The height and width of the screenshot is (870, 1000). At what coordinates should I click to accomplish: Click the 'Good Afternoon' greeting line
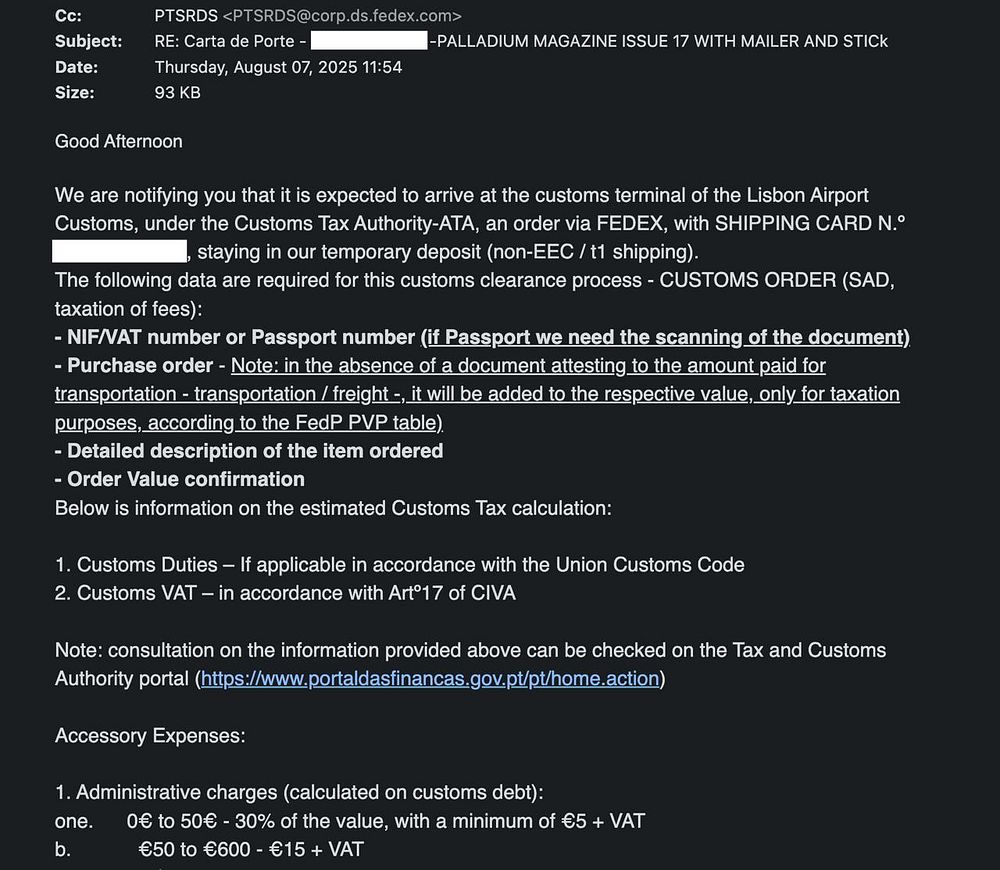118,141
